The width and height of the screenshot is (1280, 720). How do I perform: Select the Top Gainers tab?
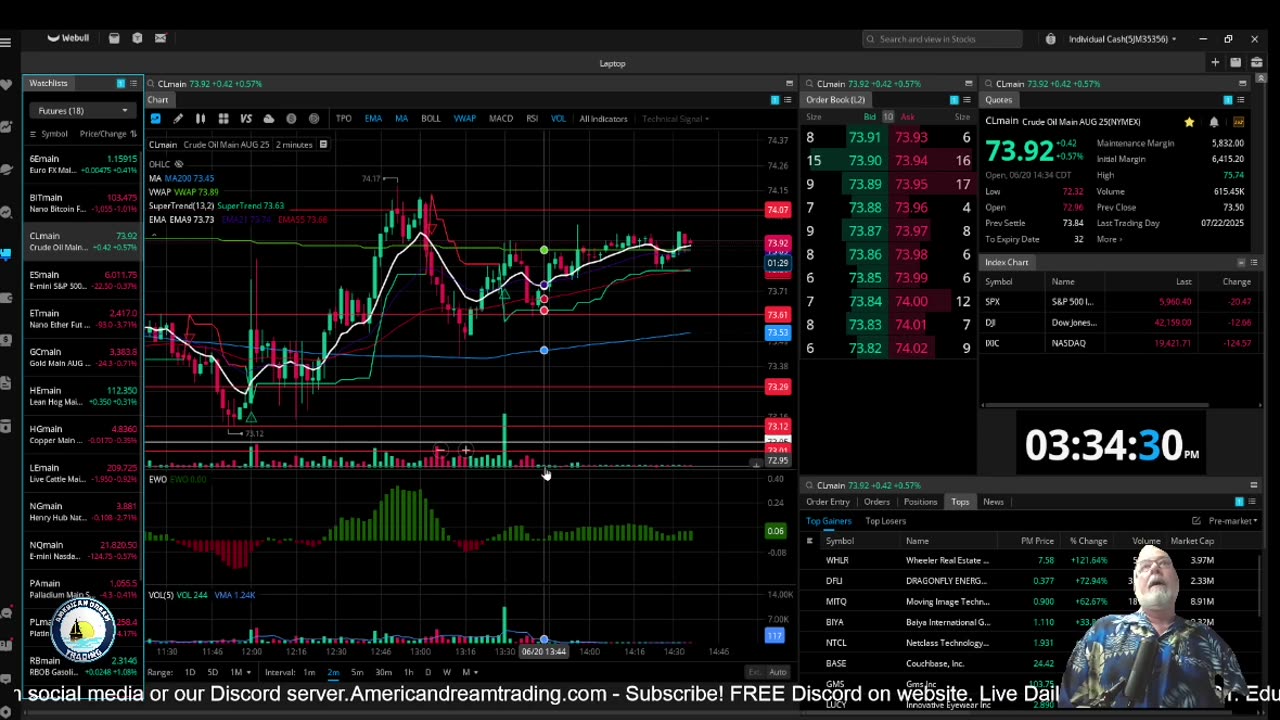tap(829, 521)
